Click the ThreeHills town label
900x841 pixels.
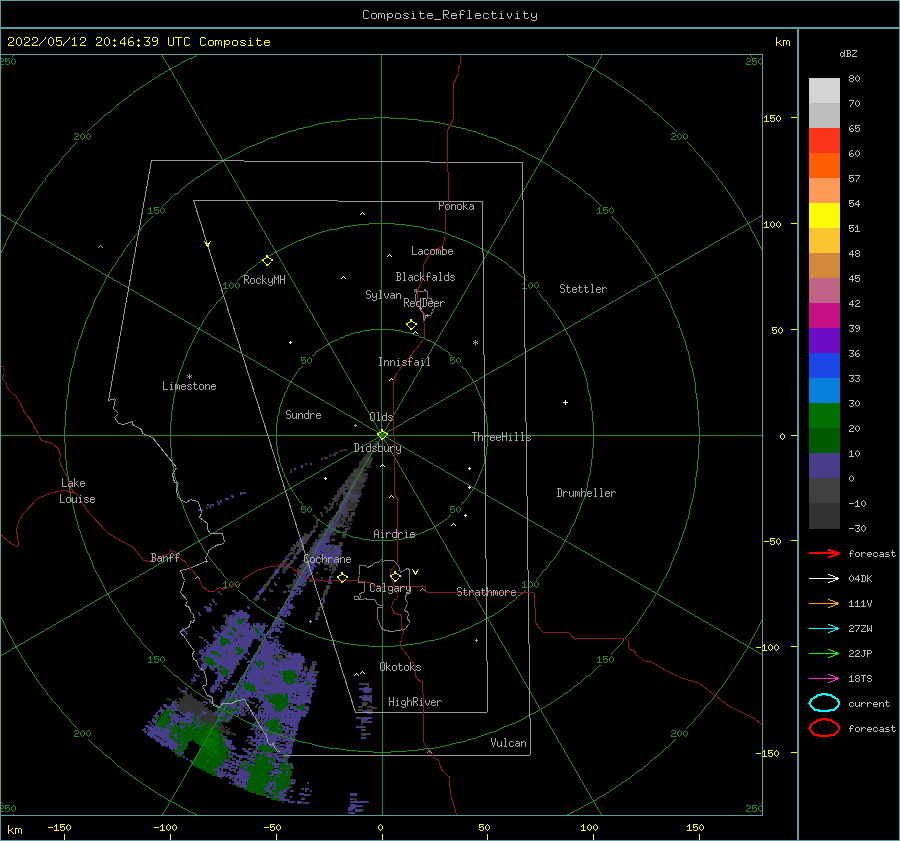501,437
